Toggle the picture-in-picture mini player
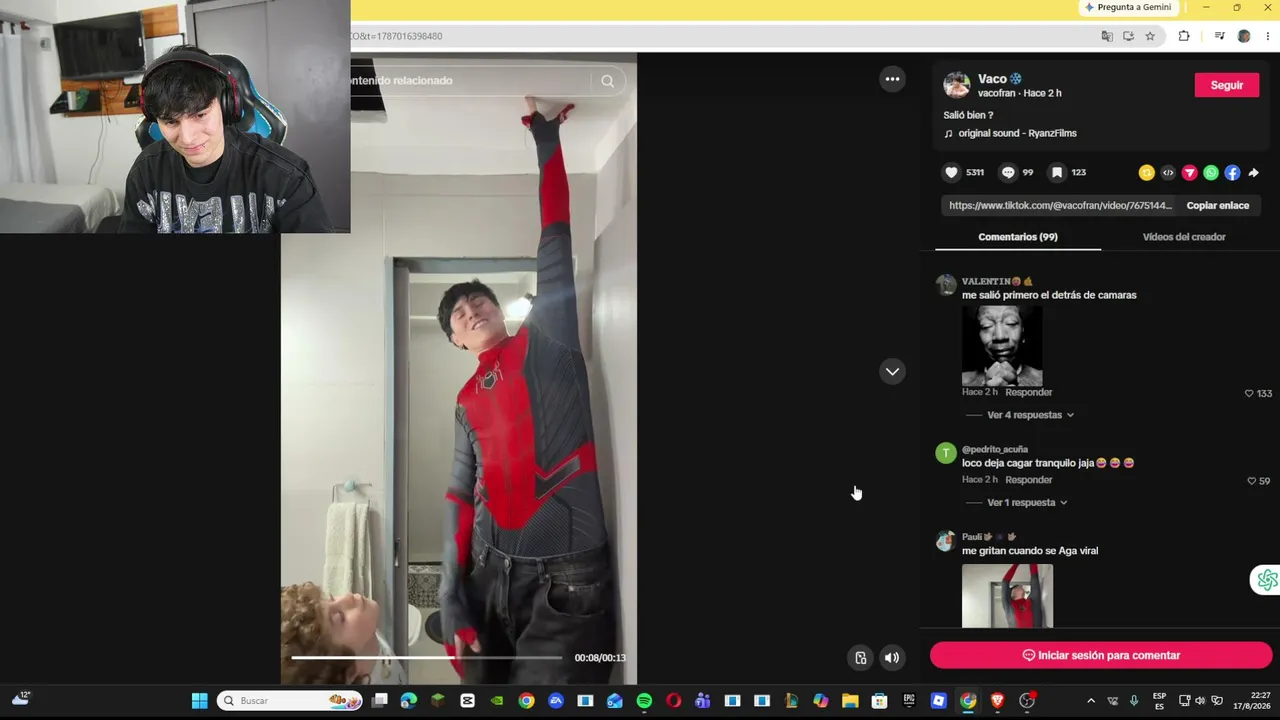 click(x=860, y=657)
